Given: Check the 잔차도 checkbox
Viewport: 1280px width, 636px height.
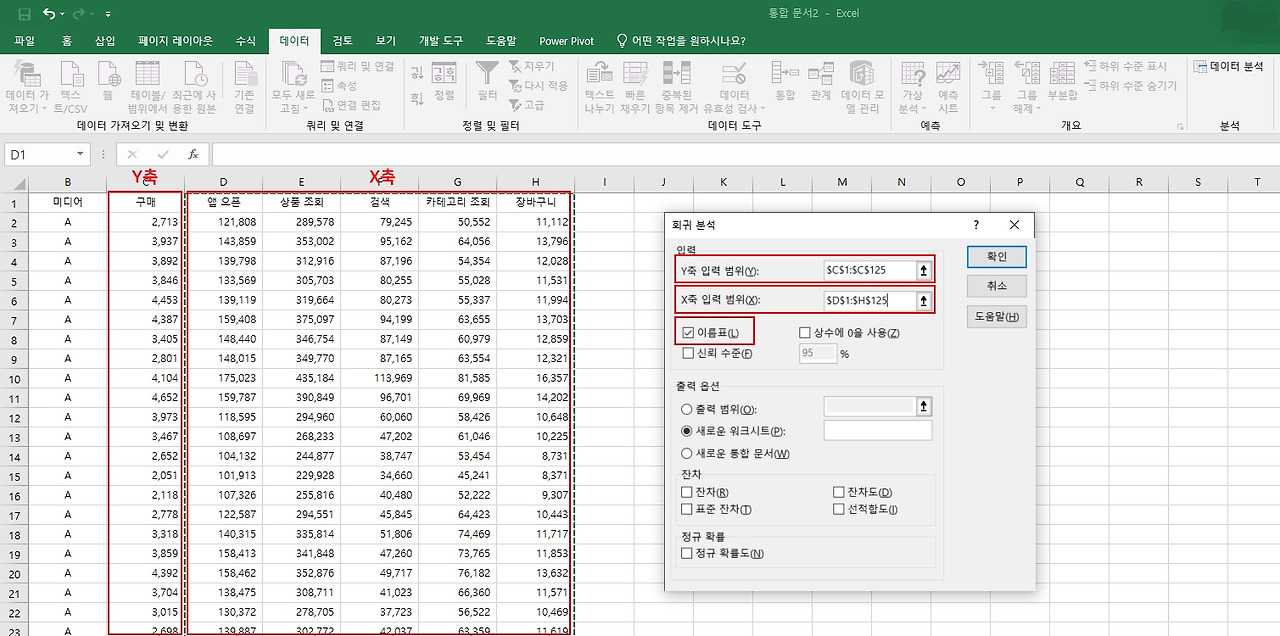Looking at the screenshot, I should [x=839, y=492].
